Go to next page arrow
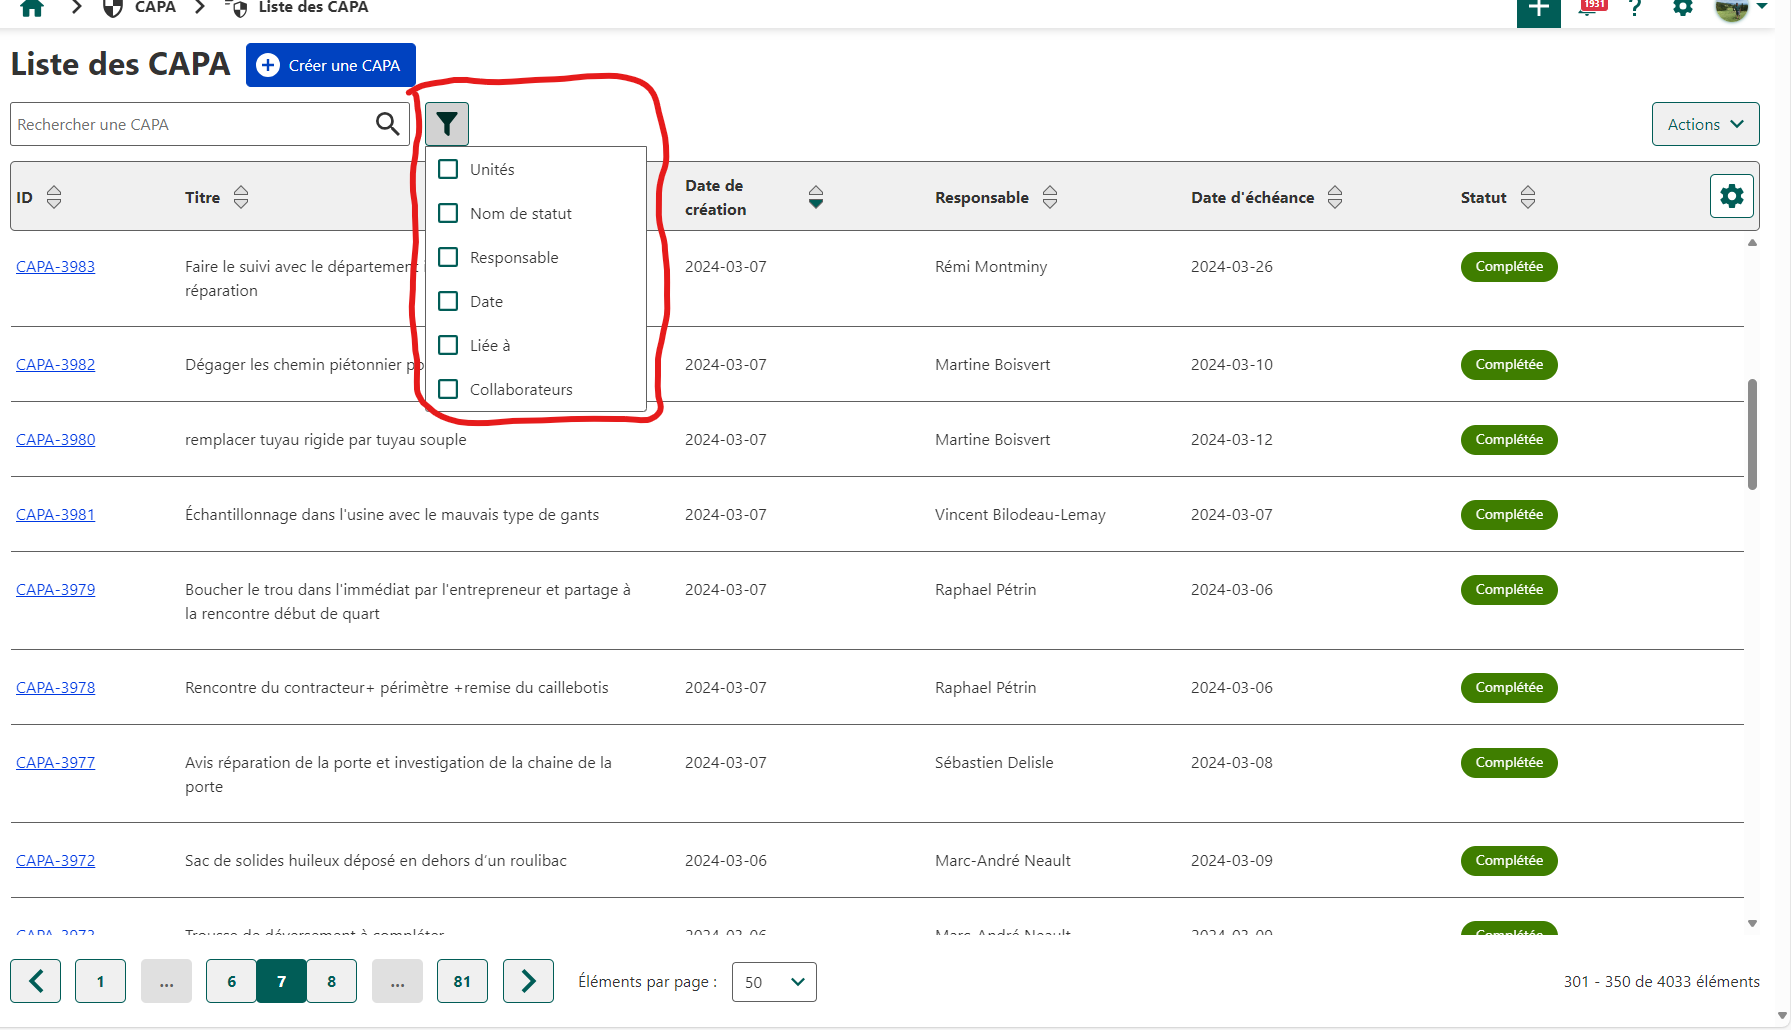 click(528, 981)
